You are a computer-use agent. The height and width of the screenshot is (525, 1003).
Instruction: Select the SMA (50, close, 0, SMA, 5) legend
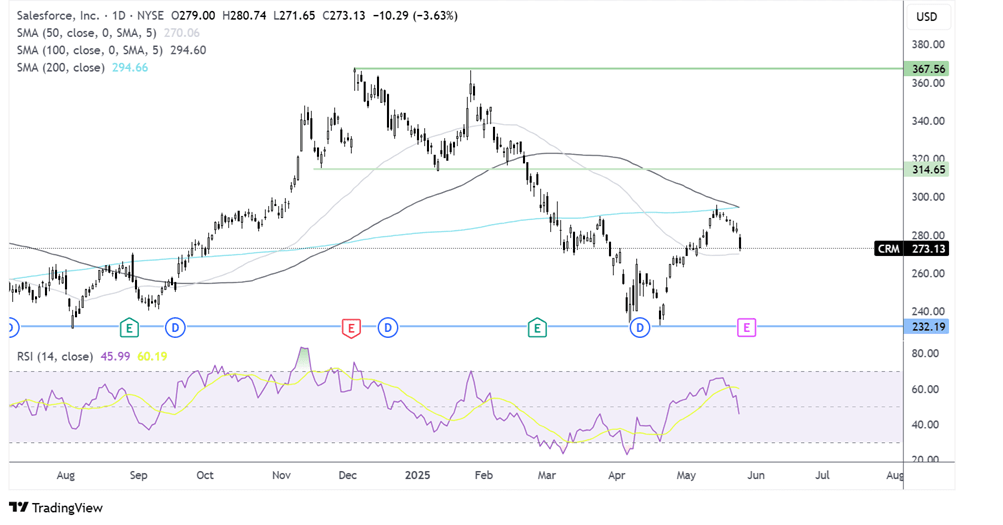tap(86, 33)
